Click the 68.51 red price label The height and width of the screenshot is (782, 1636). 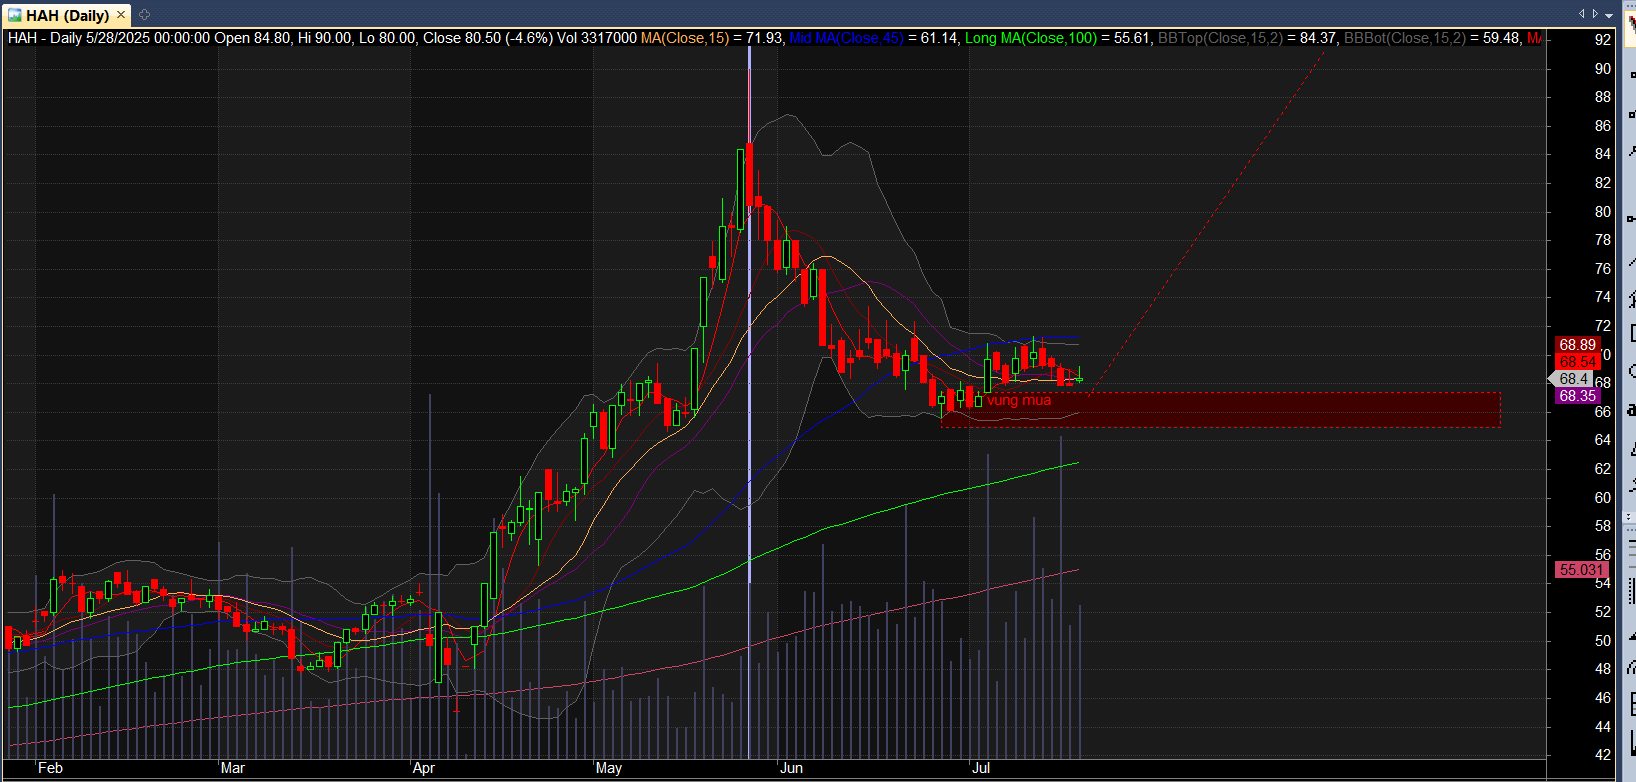(1577, 362)
